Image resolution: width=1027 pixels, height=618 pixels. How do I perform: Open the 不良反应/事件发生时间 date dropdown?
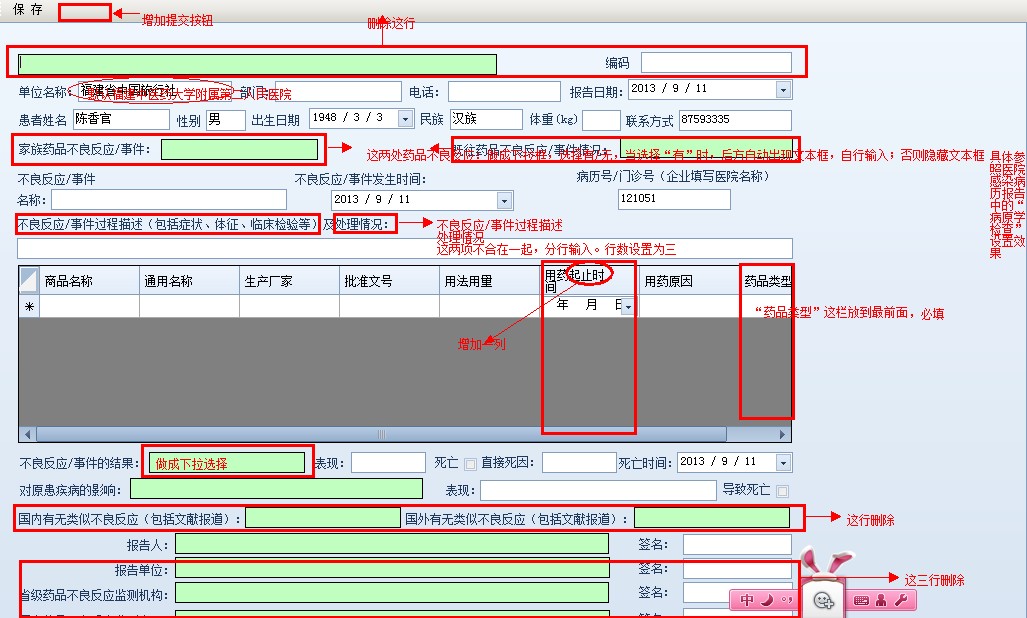click(x=504, y=200)
